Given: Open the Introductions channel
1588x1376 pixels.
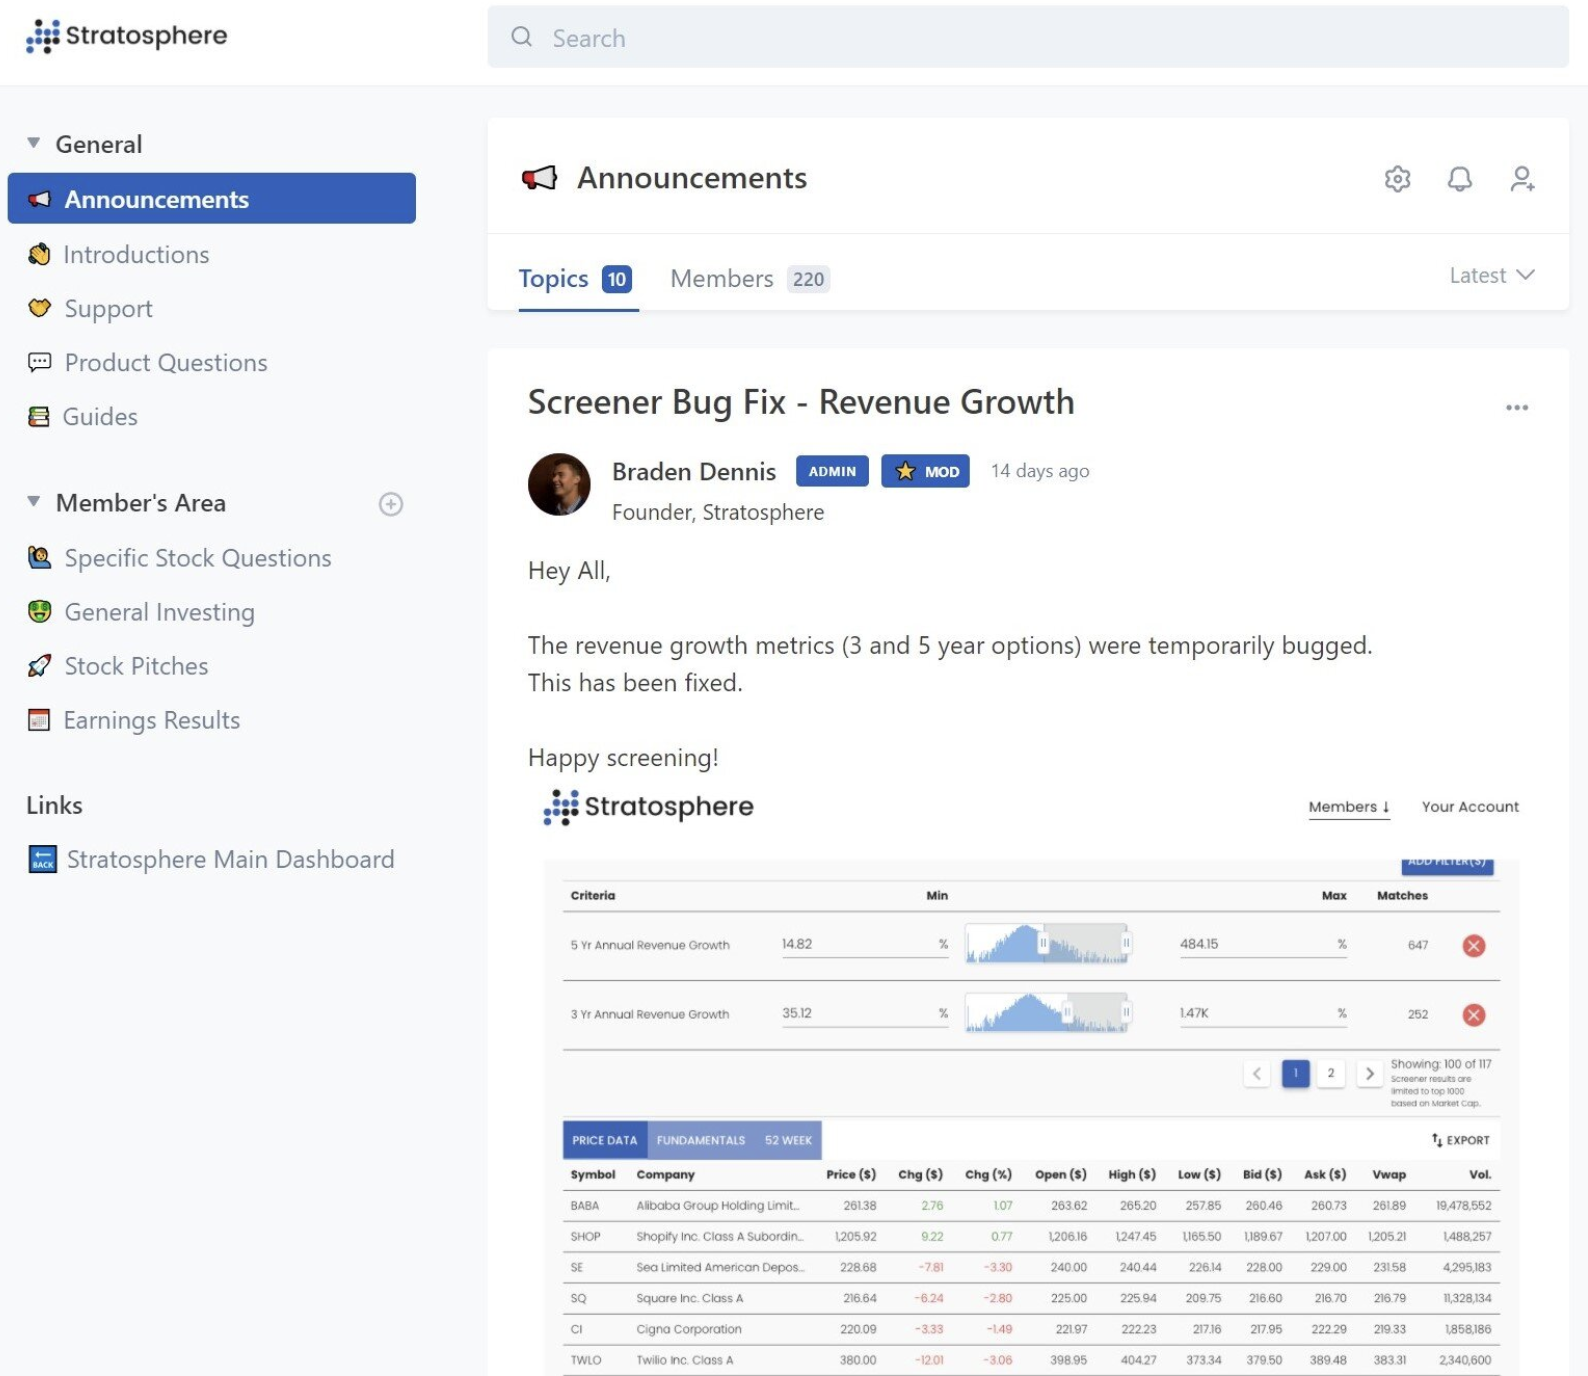Looking at the screenshot, I should (136, 254).
